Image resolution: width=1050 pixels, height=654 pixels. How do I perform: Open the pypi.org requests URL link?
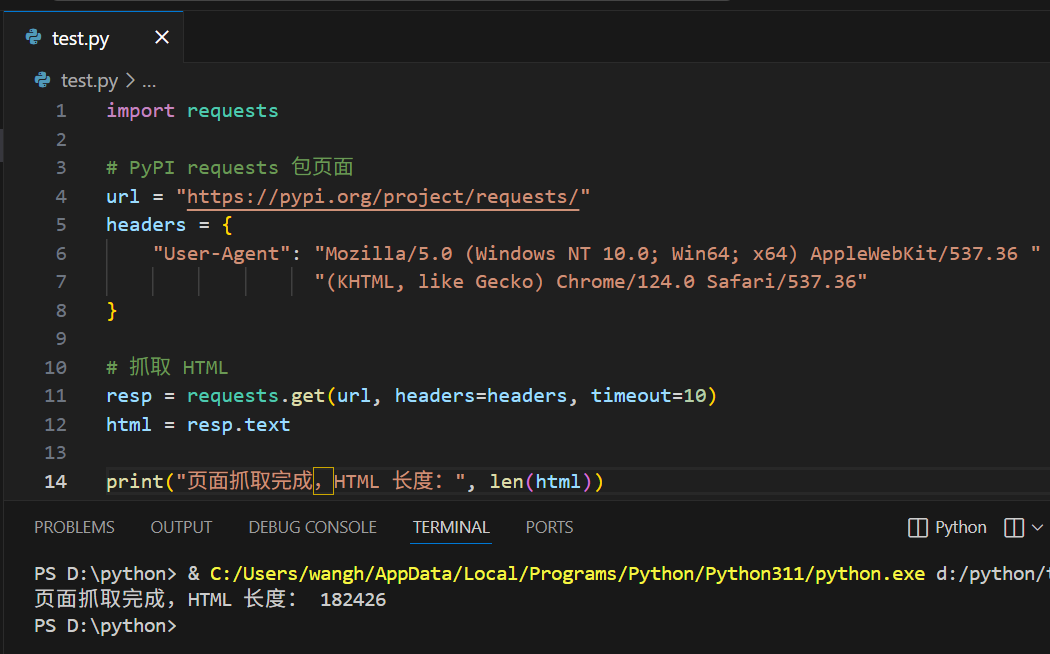coord(383,196)
